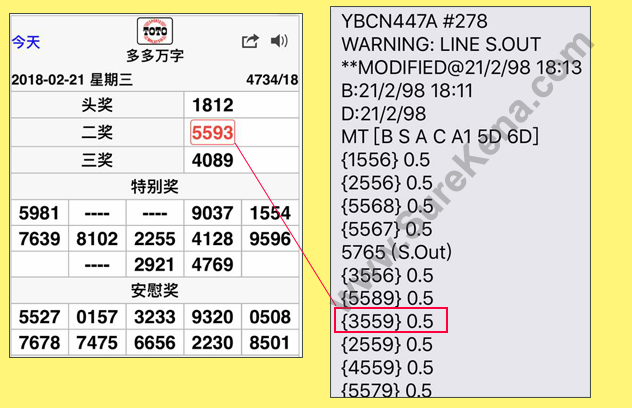632x408 pixels.
Task: Select consolation prize number 5527
Action: coord(39,317)
